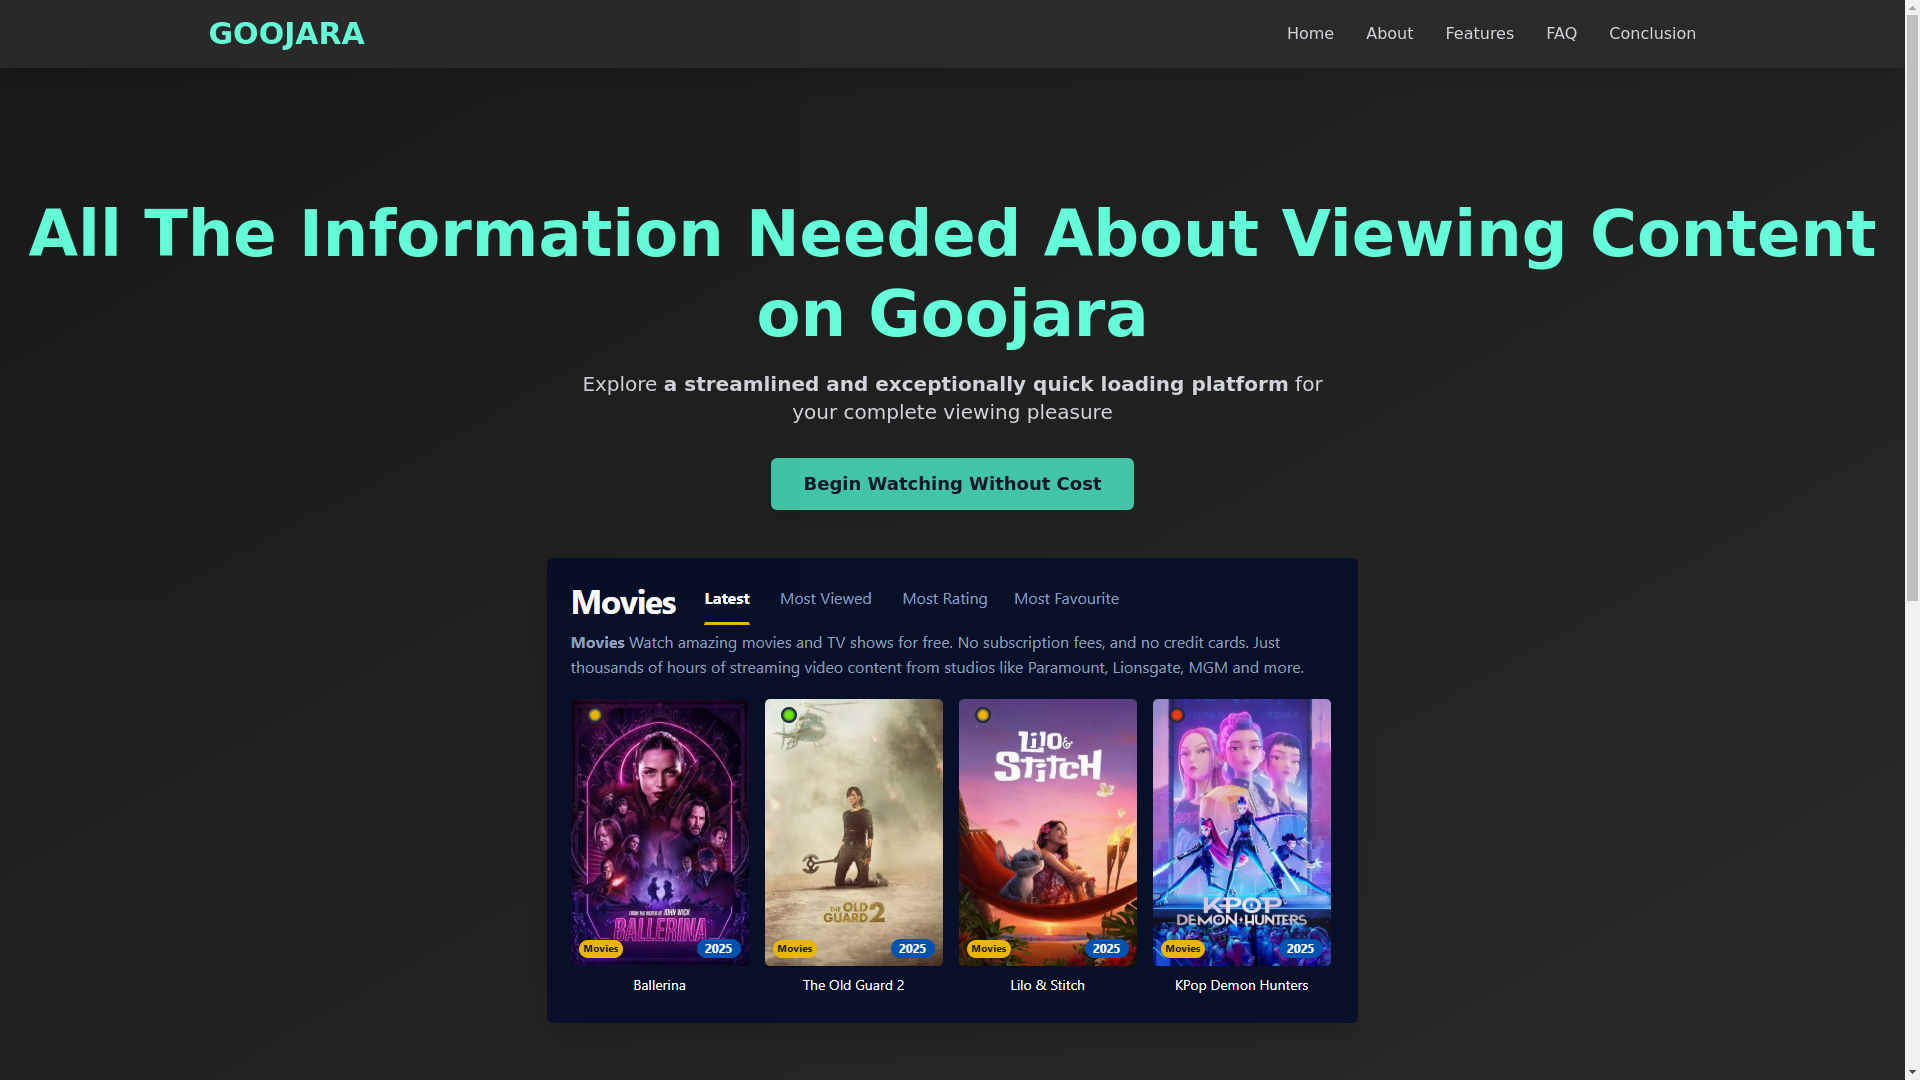Click the yellow status dot on Ballerina
This screenshot has width=1920, height=1080.
click(595, 715)
